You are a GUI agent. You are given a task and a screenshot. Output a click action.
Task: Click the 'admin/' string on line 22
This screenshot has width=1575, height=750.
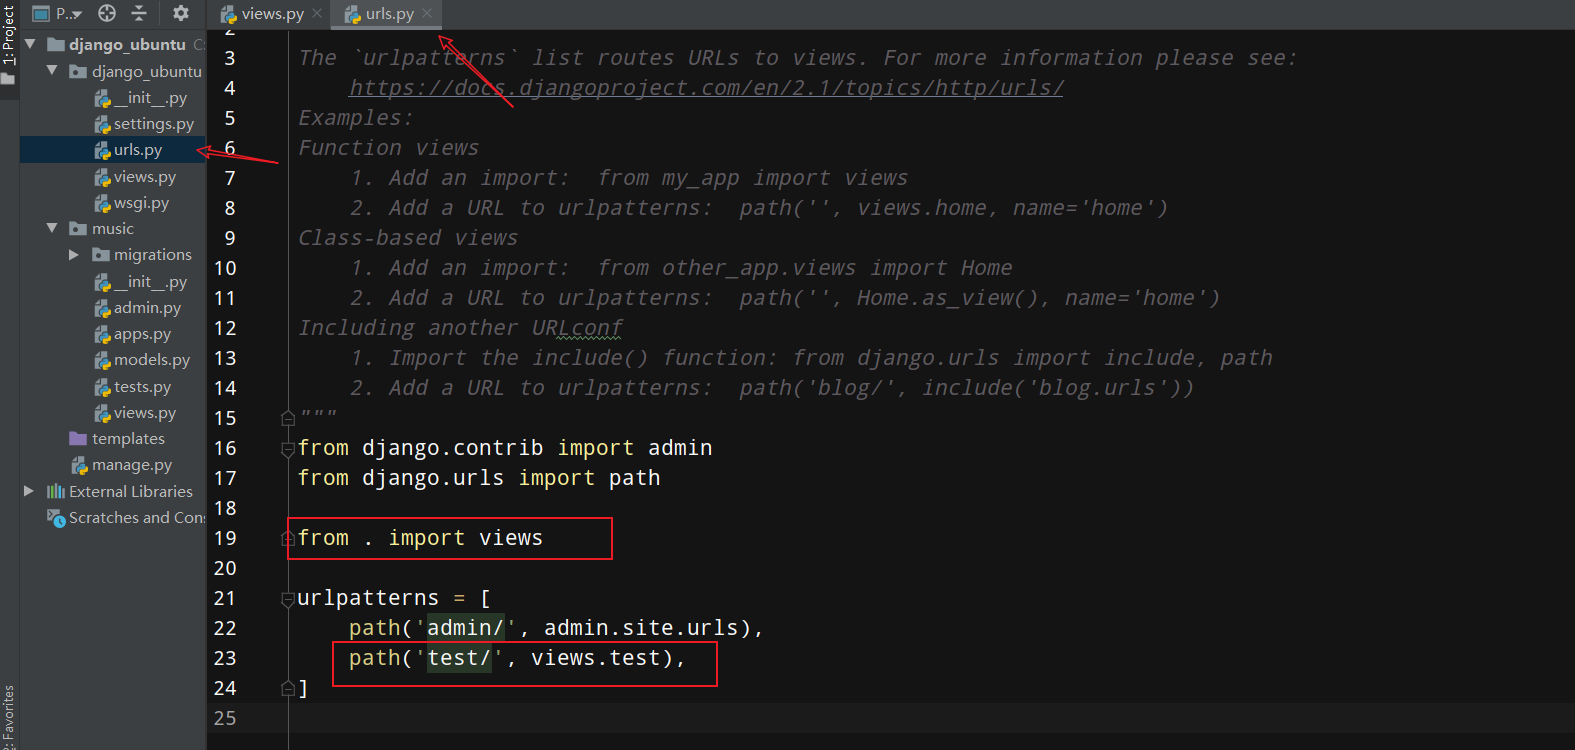(x=466, y=628)
